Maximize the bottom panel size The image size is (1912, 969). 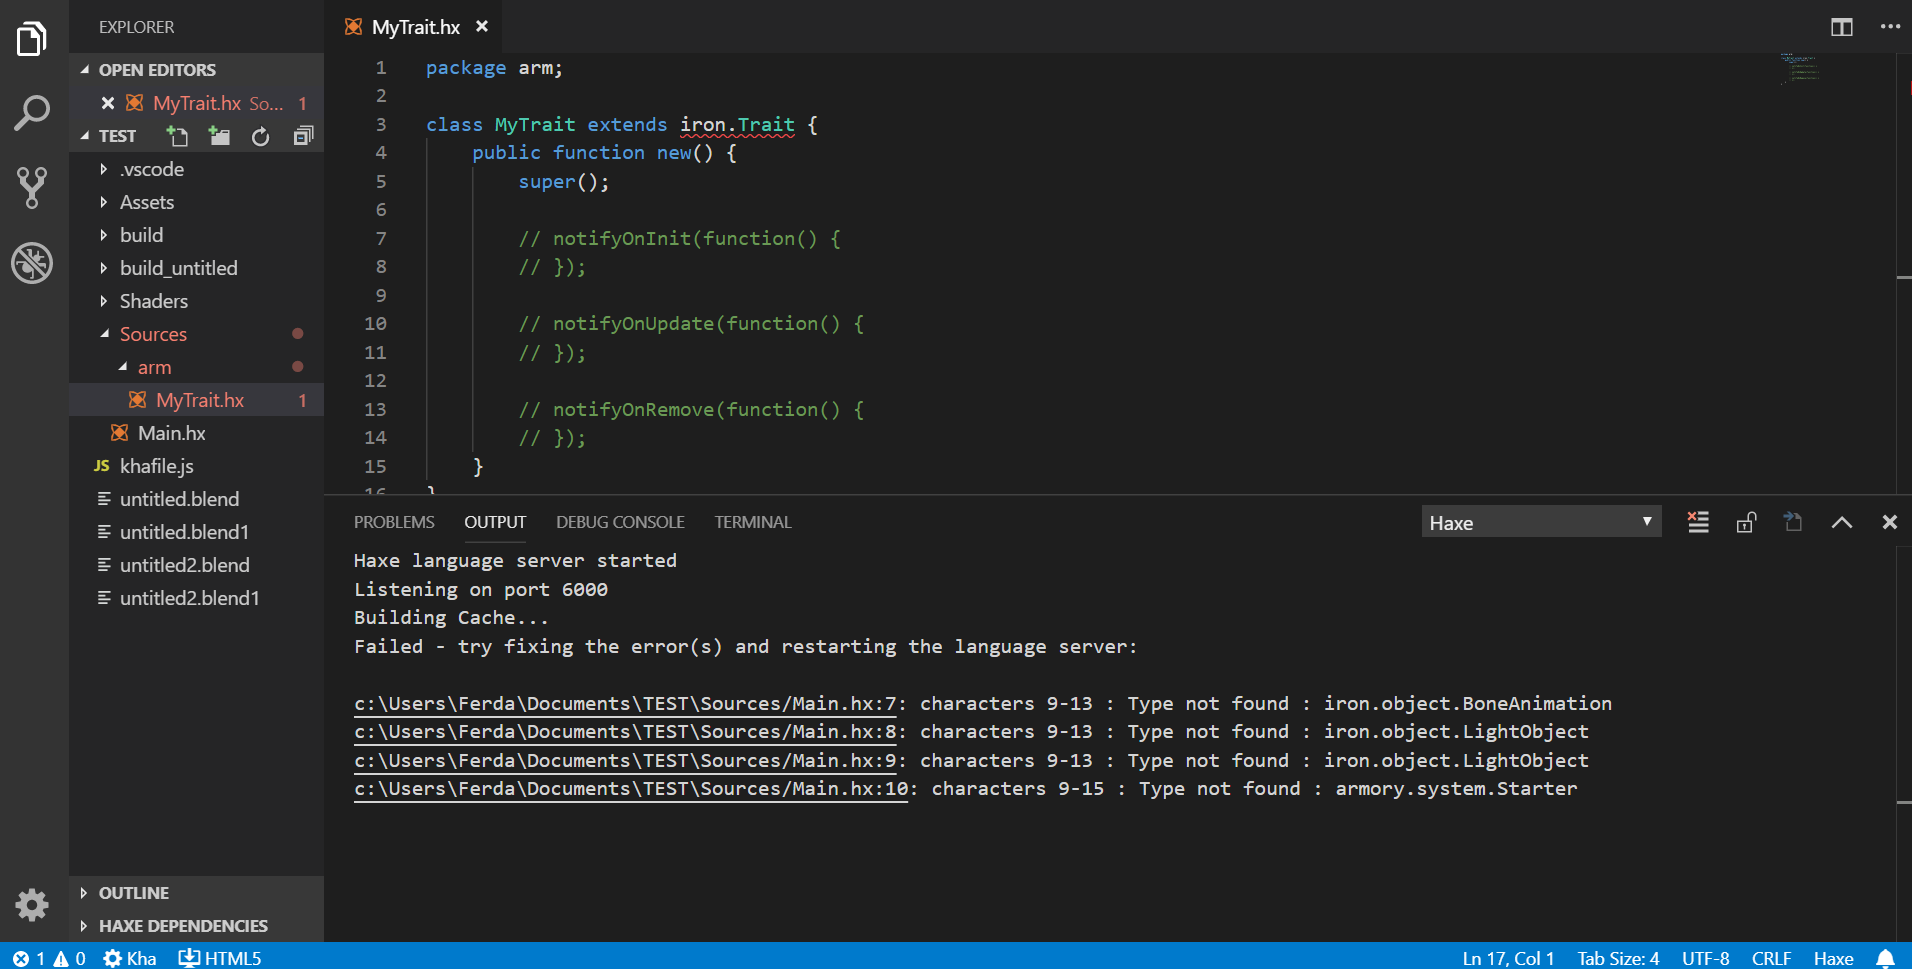pyautogui.click(x=1842, y=522)
